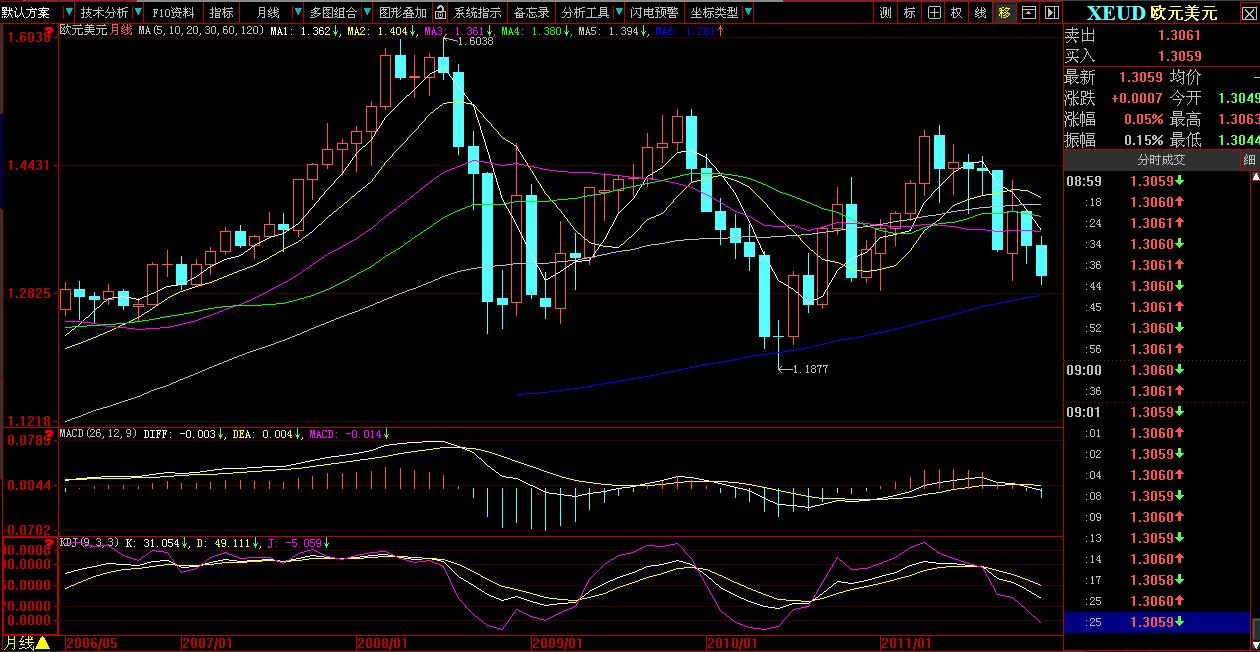Expand the 月线 period selector at bottom-left

(x=43, y=642)
